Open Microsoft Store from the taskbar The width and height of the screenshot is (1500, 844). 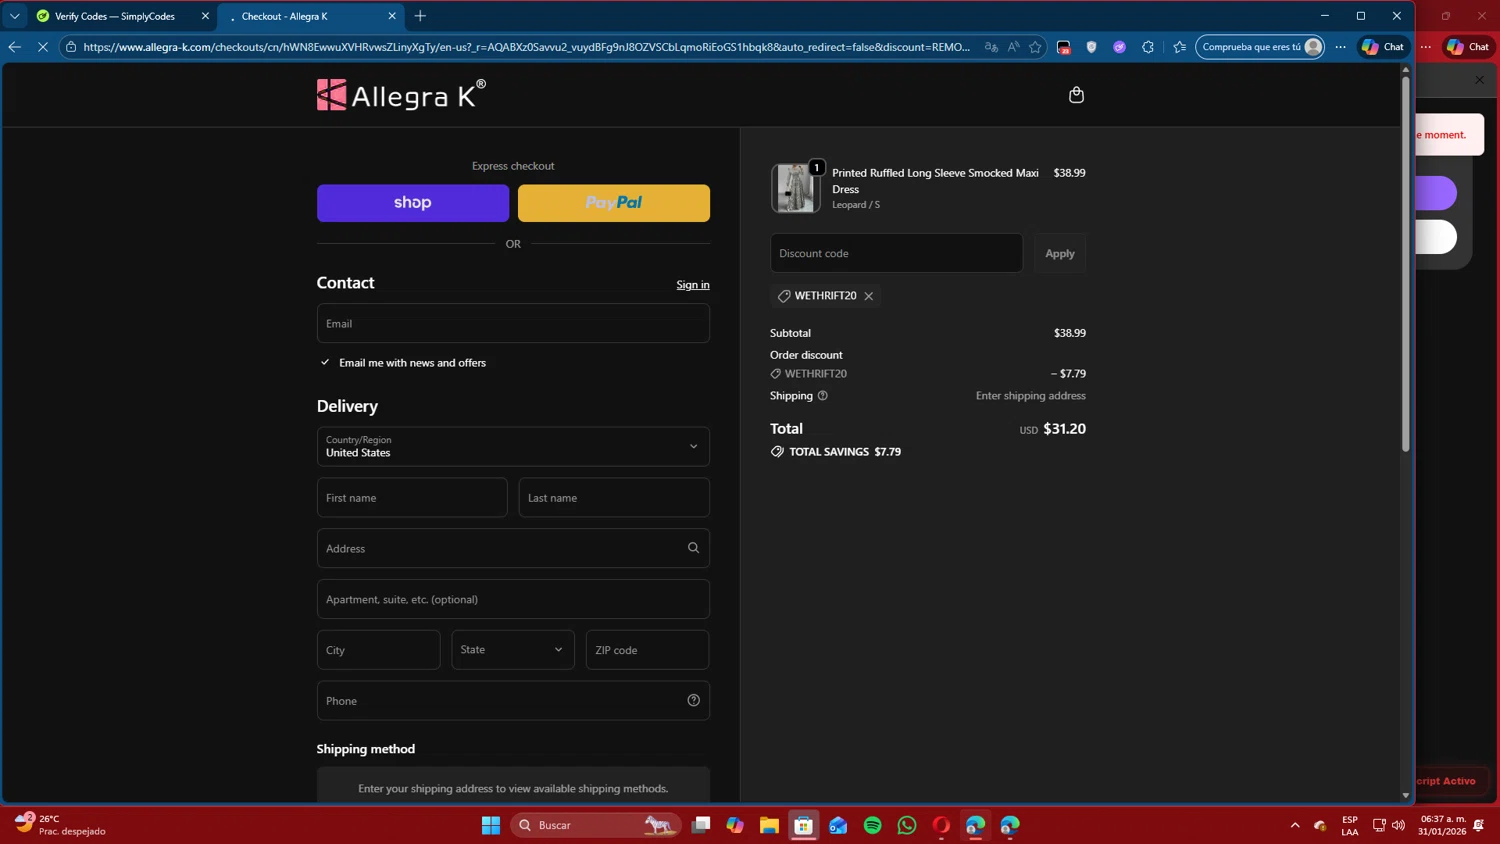click(x=804, y=825)
